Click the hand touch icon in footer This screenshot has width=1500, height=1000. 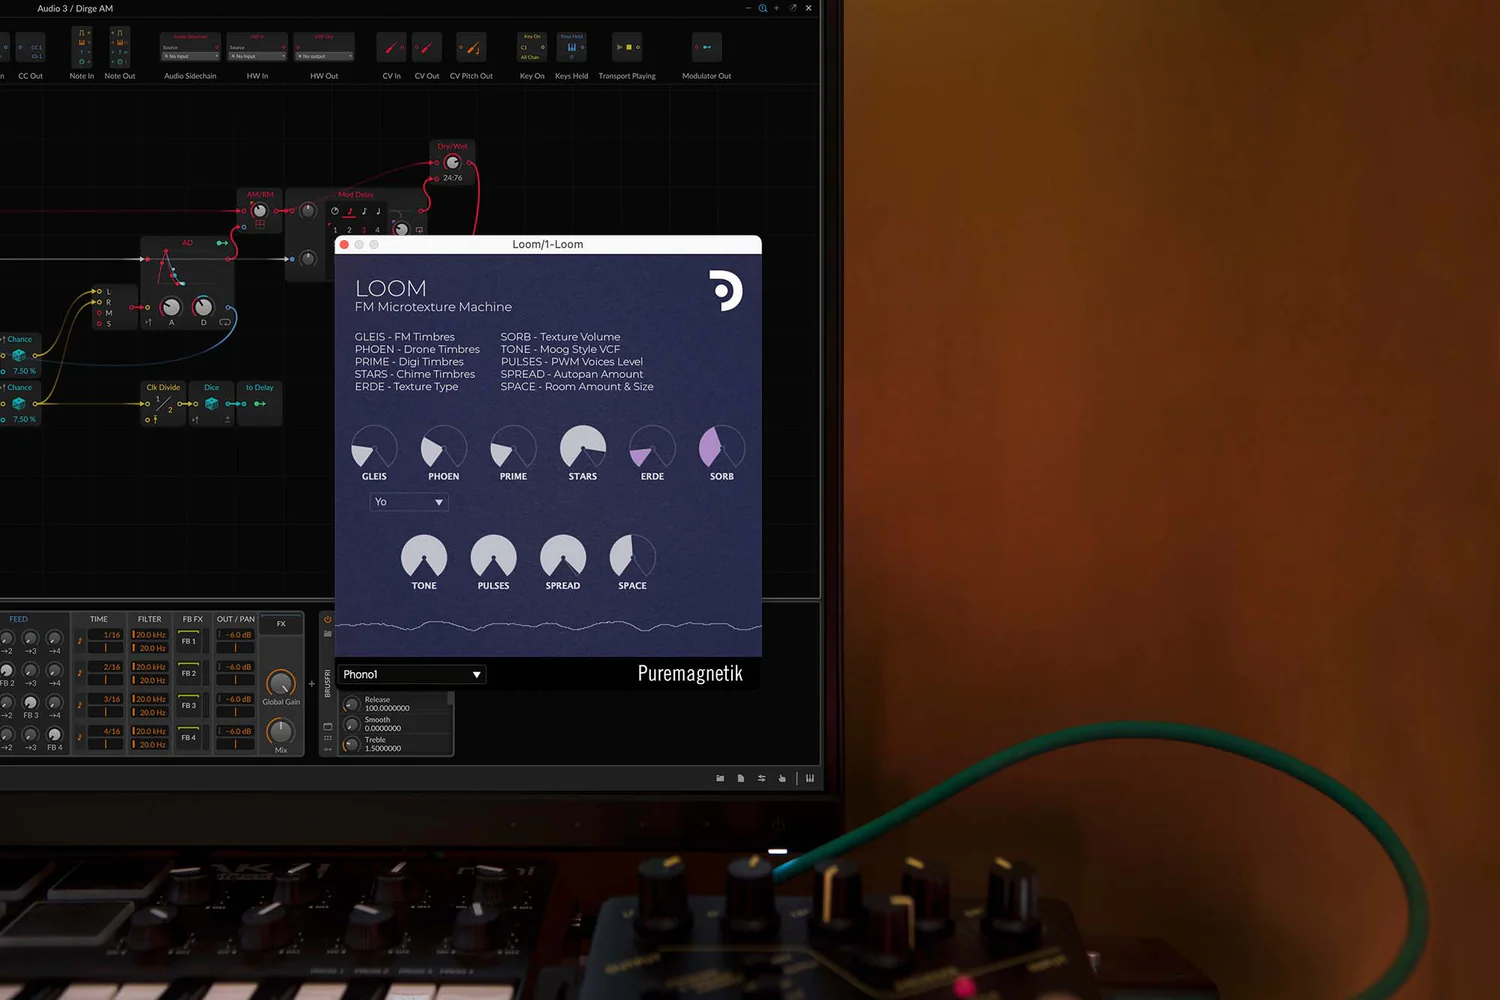[782, 778]
